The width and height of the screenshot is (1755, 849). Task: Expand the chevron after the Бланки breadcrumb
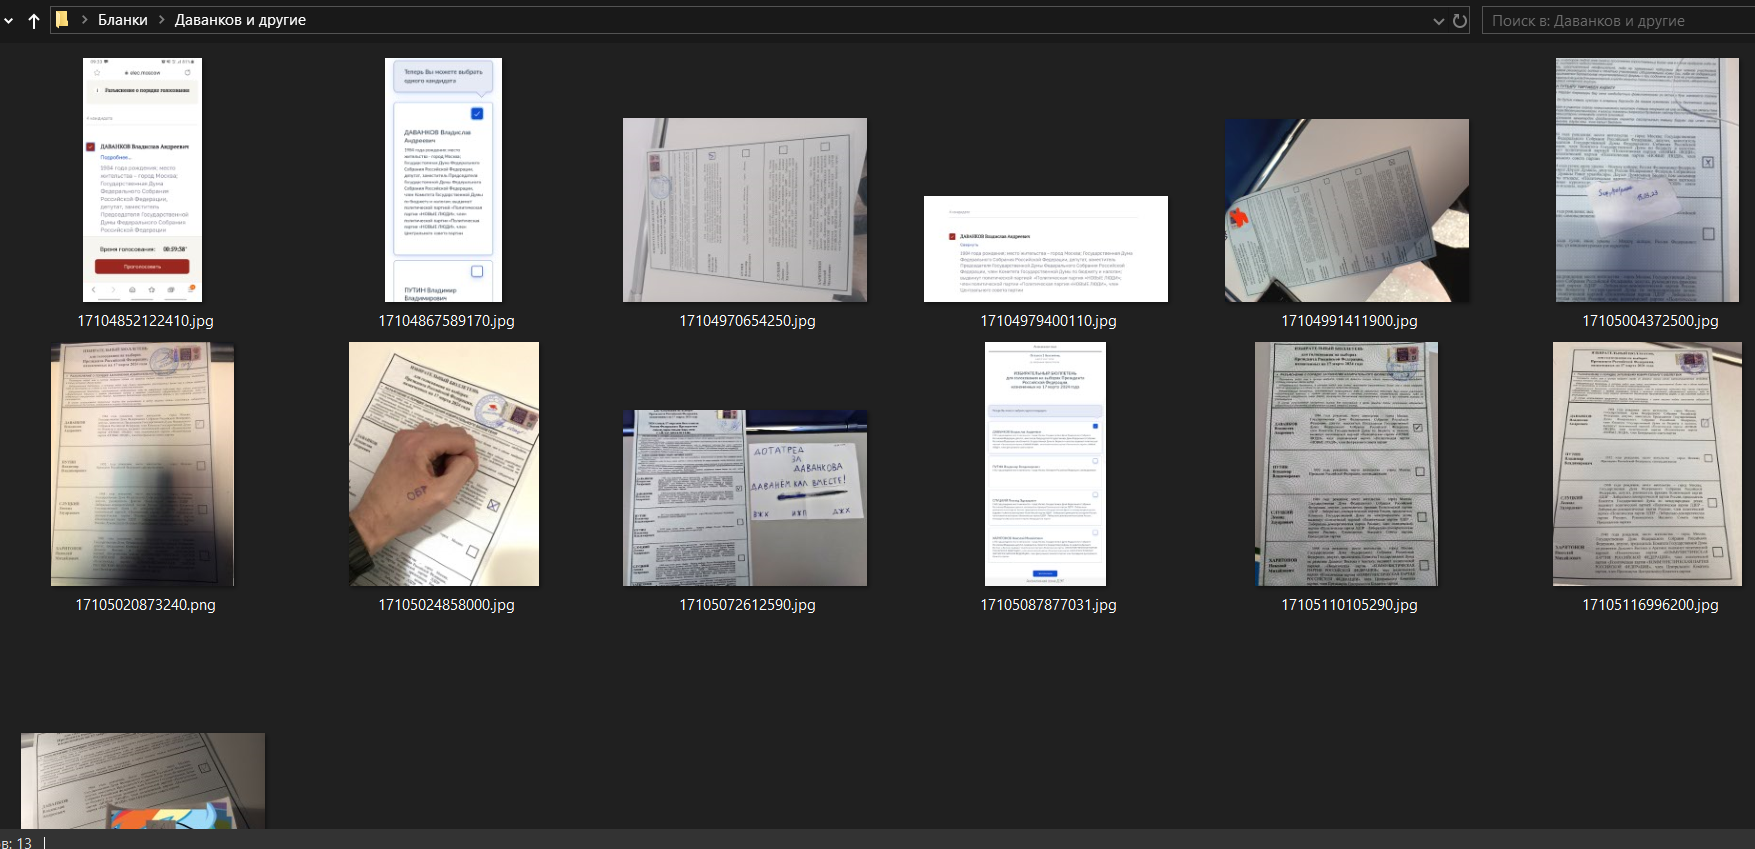pyautogui.click(x=161, y=20)
